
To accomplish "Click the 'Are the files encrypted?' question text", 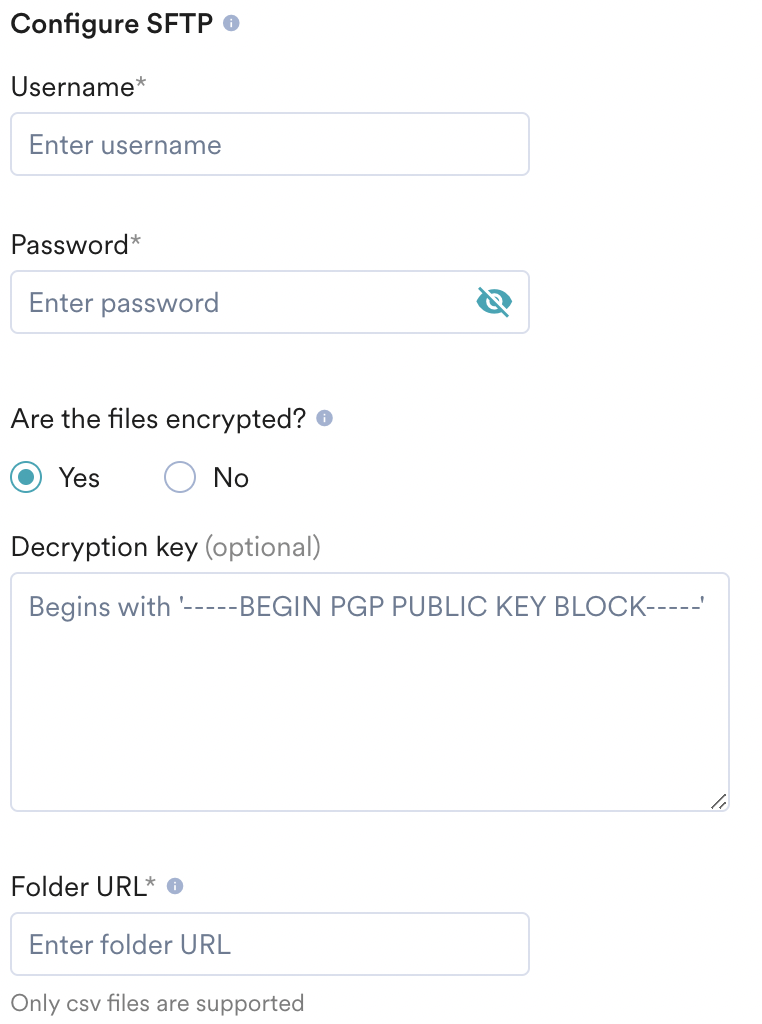I will pos(159,419).
